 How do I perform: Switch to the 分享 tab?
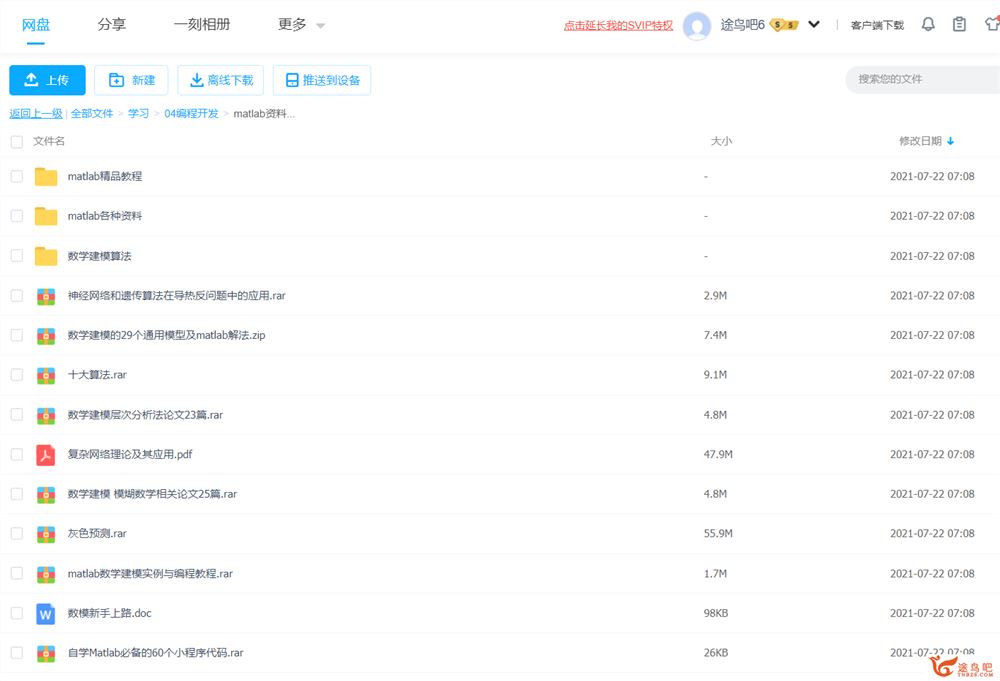112,25
